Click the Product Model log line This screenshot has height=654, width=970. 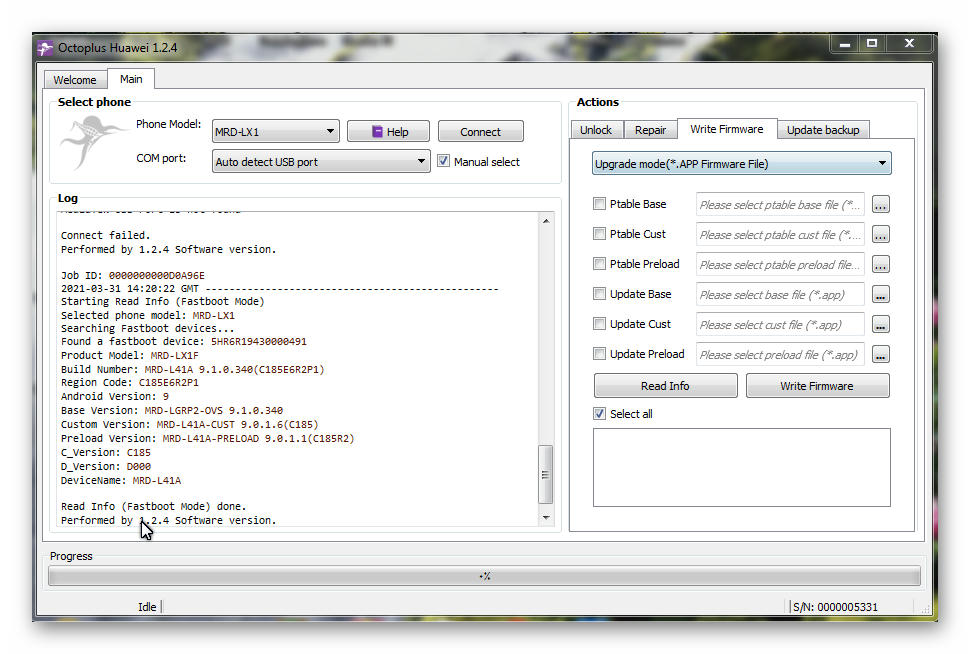tap(129, 356)
